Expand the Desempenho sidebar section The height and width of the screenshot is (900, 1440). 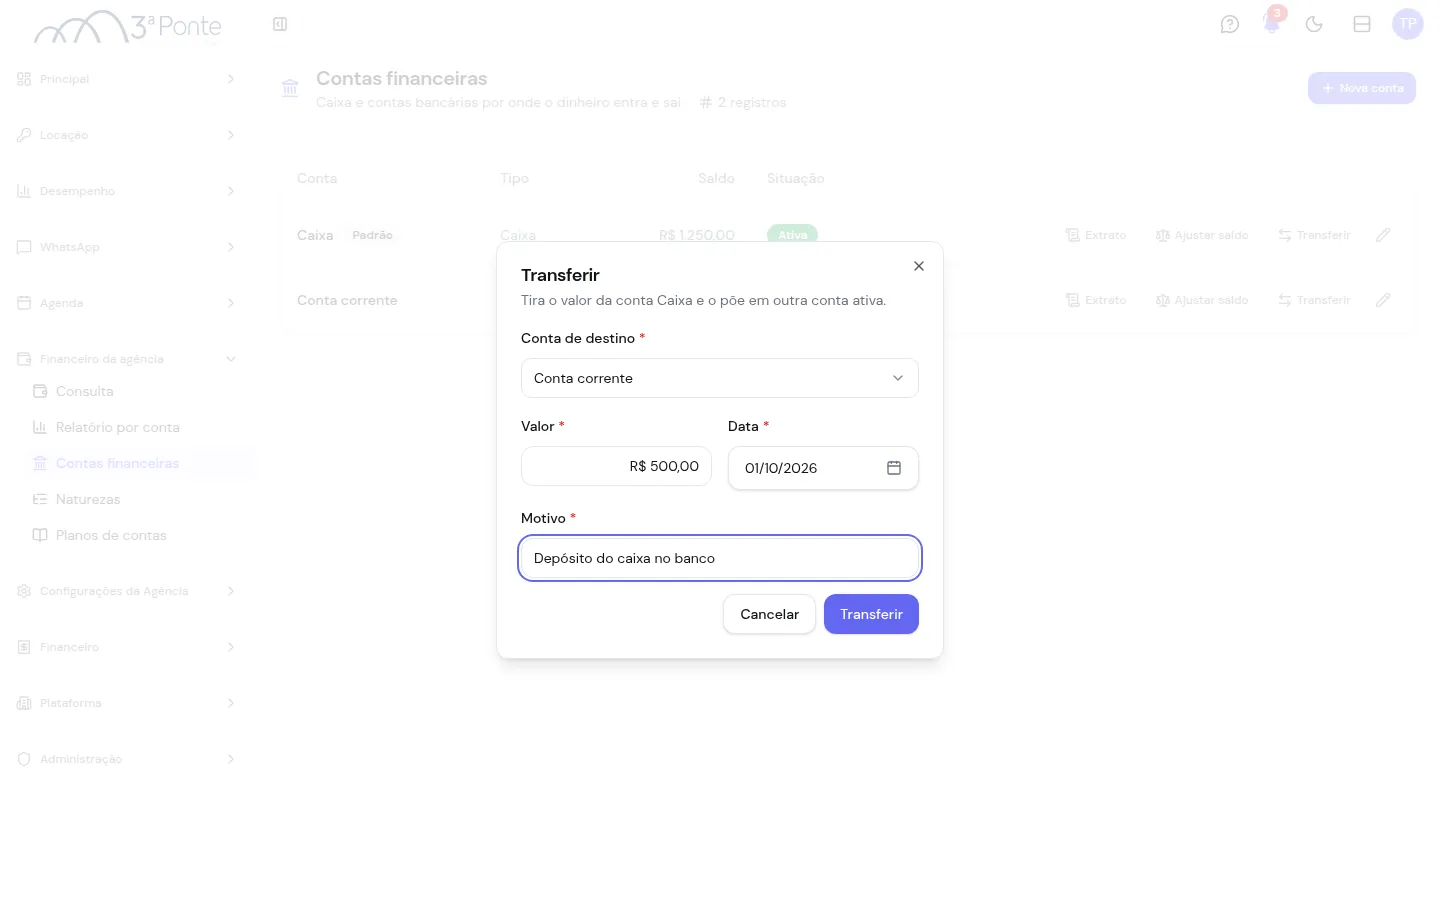pyautogui.click(x=128, y=191)
